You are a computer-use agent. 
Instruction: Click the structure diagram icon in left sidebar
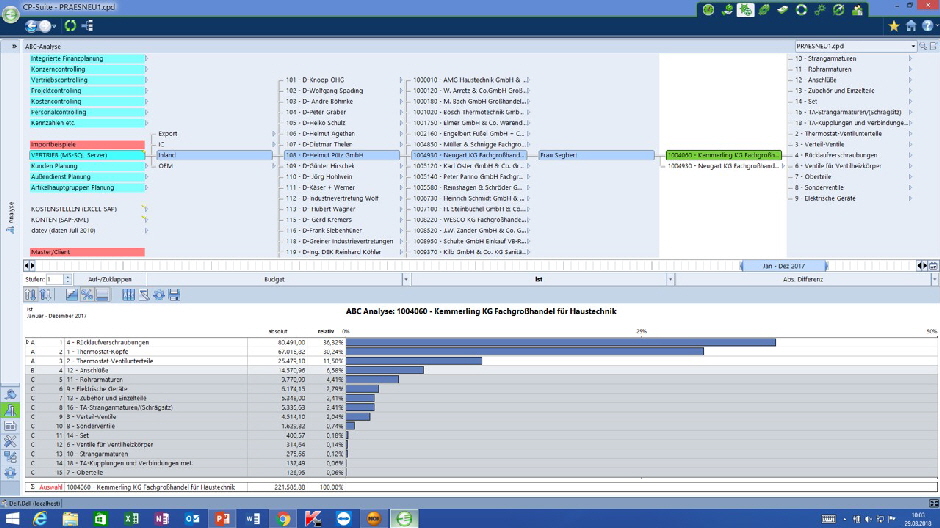(10, 457)
